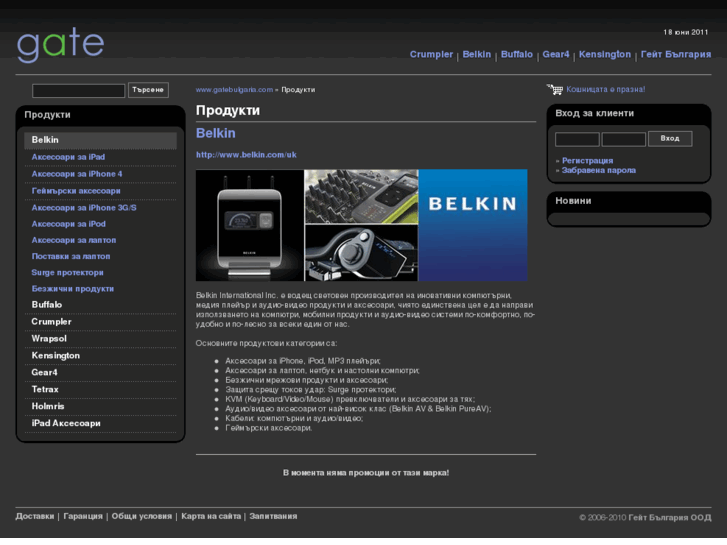The height and width of the screenshot is (545, 727).
Task: Open Поставки за лаптоп category
Action: coord(71,256)
